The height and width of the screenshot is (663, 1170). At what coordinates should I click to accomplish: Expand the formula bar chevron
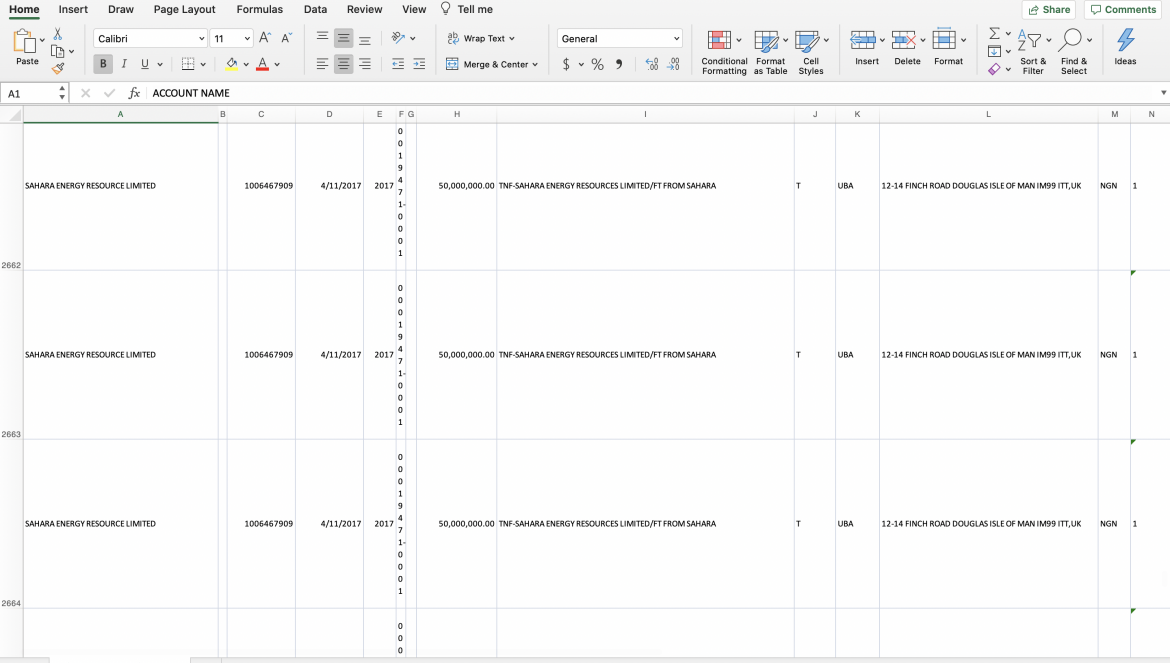pos(1163,93)
